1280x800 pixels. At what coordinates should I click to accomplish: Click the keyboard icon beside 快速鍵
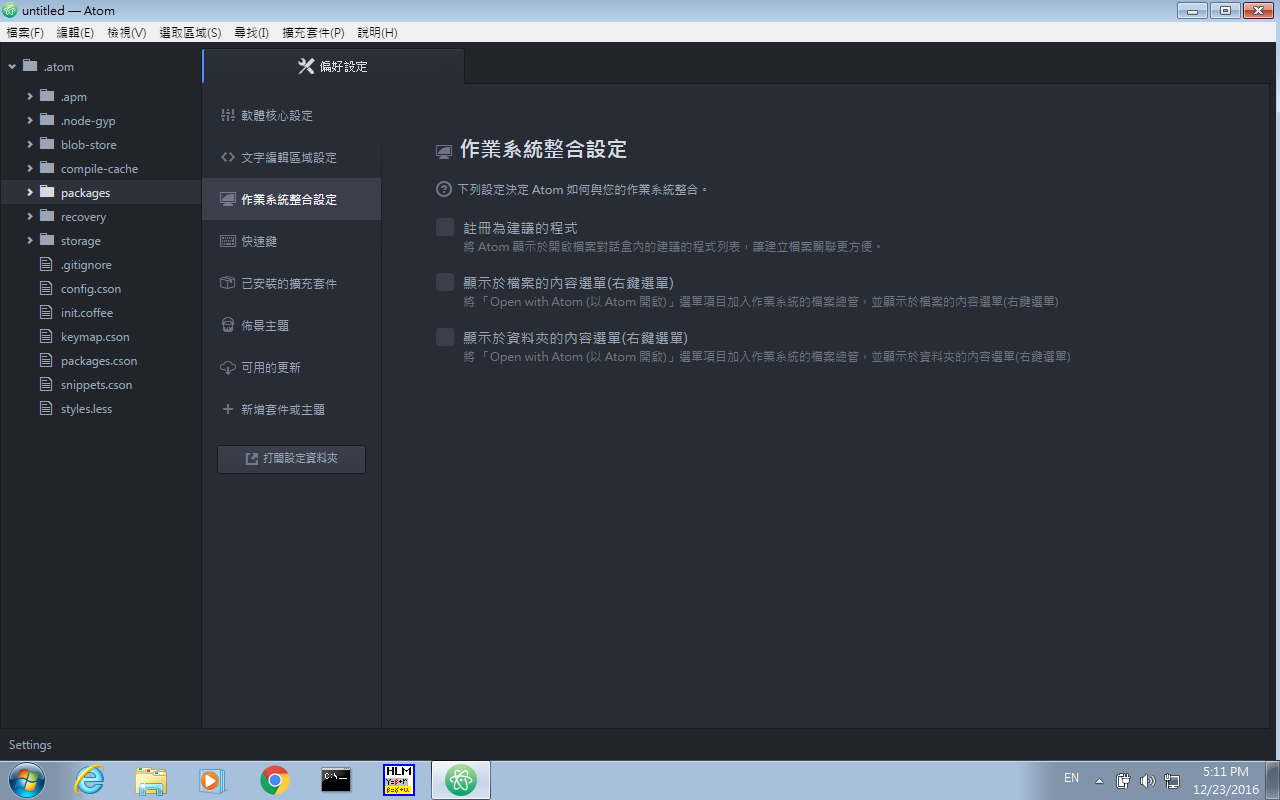point(228,241)
